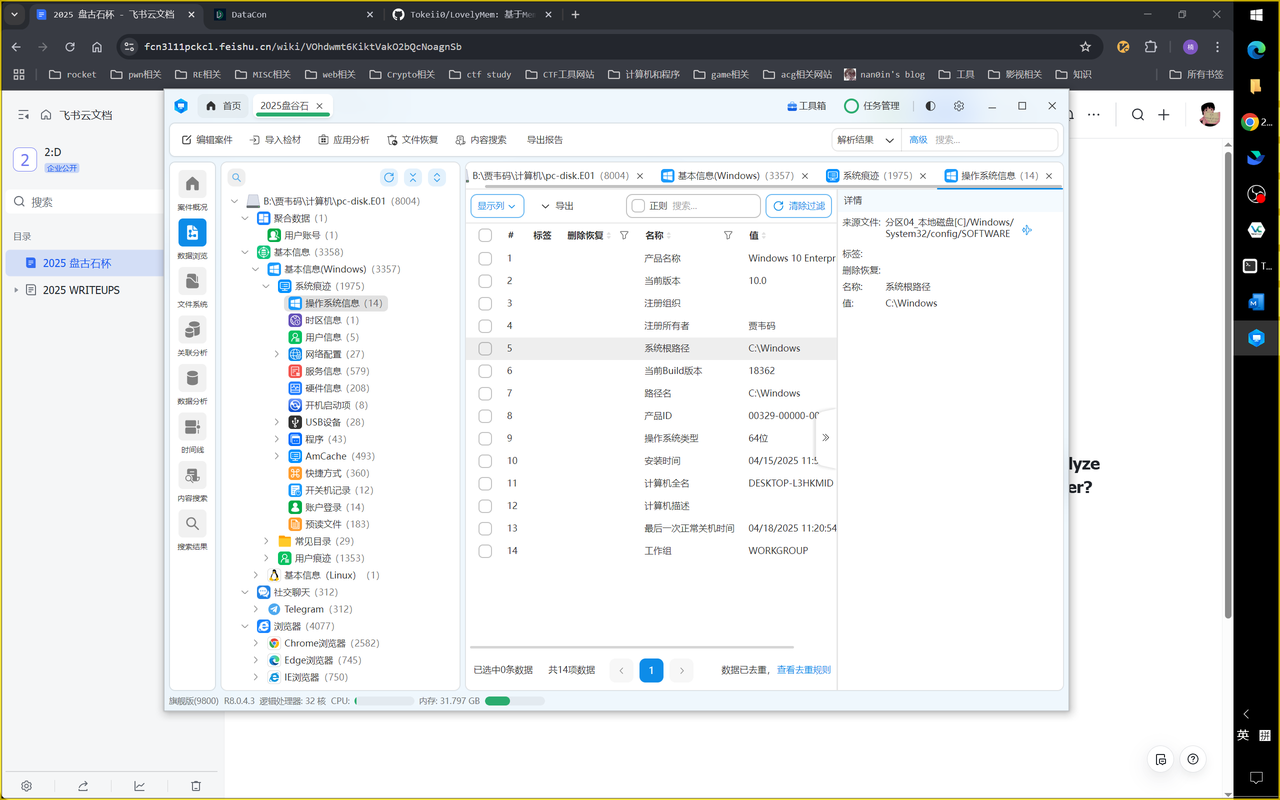Open 导出 export dropdown

(558, 206)
